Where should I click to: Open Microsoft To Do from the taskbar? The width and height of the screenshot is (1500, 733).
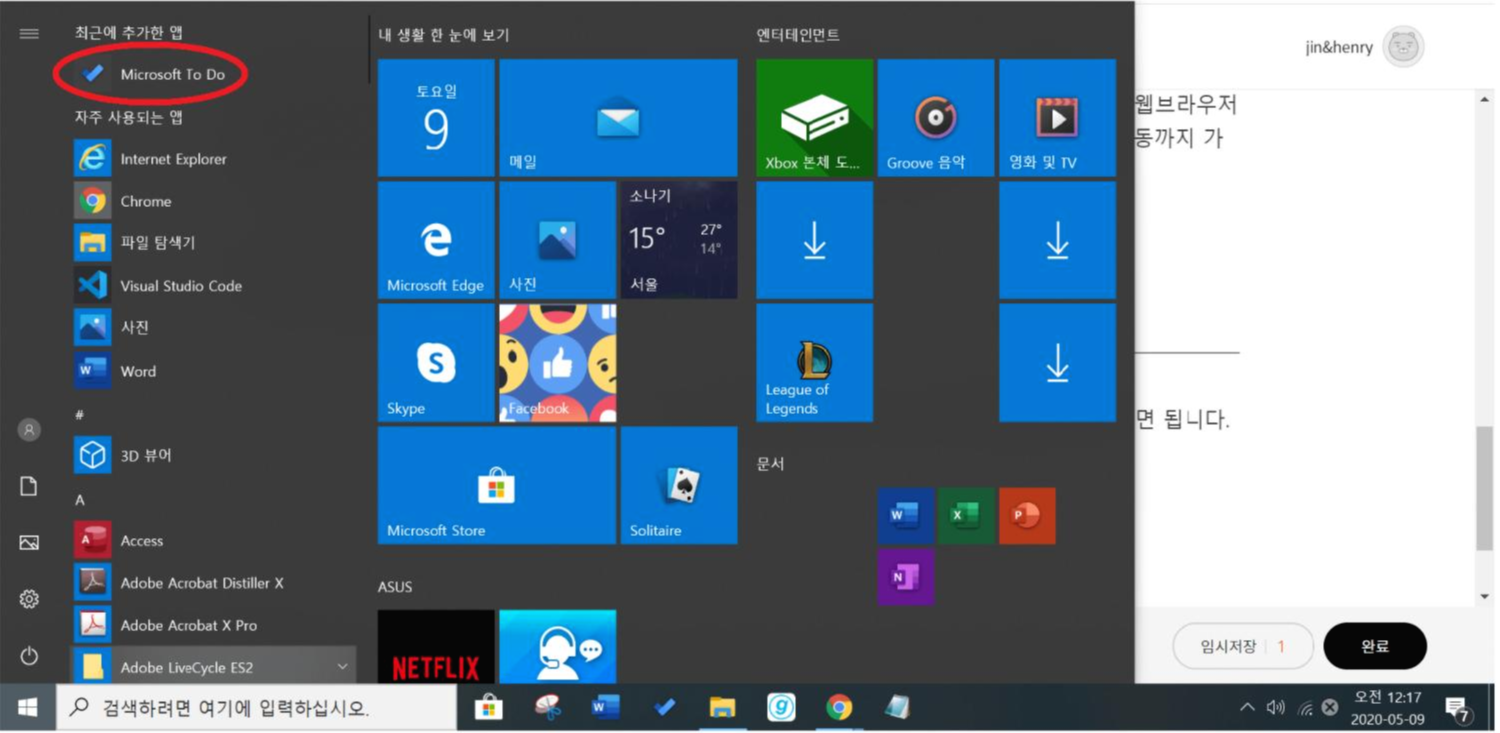click(664, 708)
